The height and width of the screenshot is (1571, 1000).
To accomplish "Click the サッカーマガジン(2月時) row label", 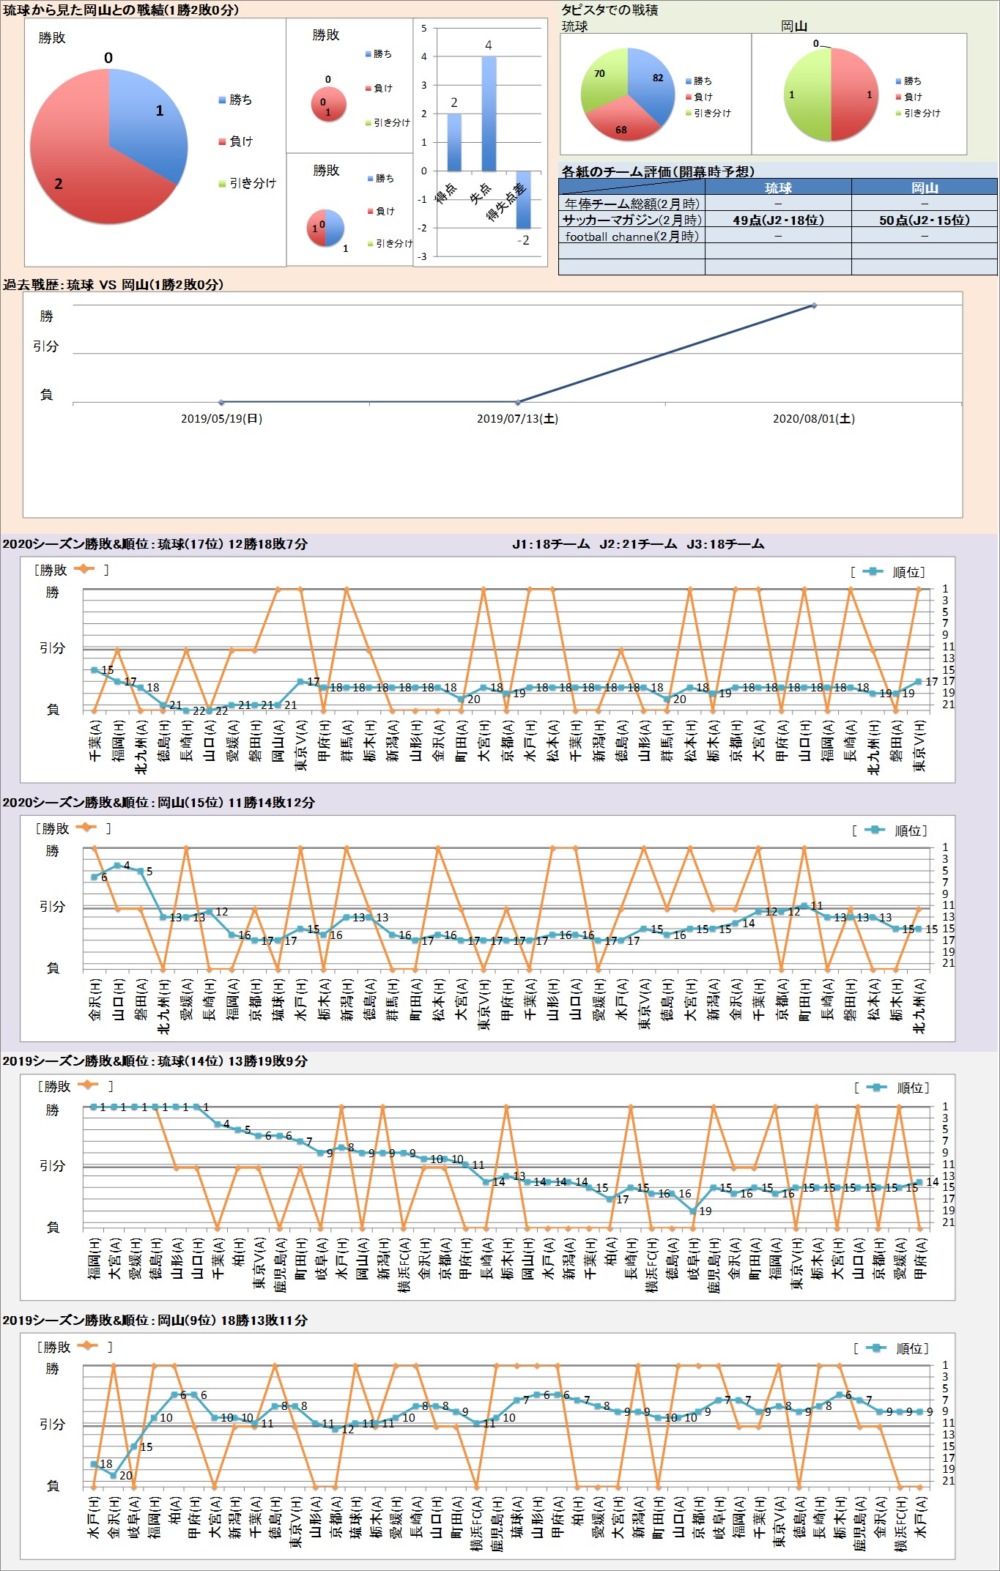I will (631, 220).
